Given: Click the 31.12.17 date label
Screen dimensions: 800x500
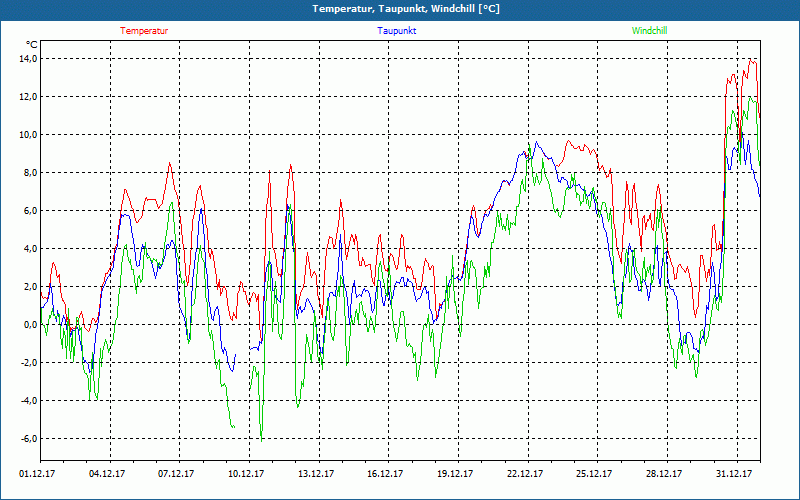Looking at the screenshot, I should tap(734, 474).
